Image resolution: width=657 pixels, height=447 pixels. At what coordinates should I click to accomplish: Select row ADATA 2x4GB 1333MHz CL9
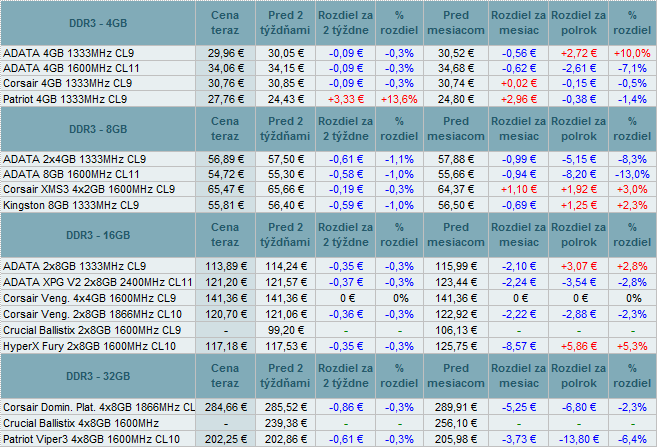coord(328,159)
